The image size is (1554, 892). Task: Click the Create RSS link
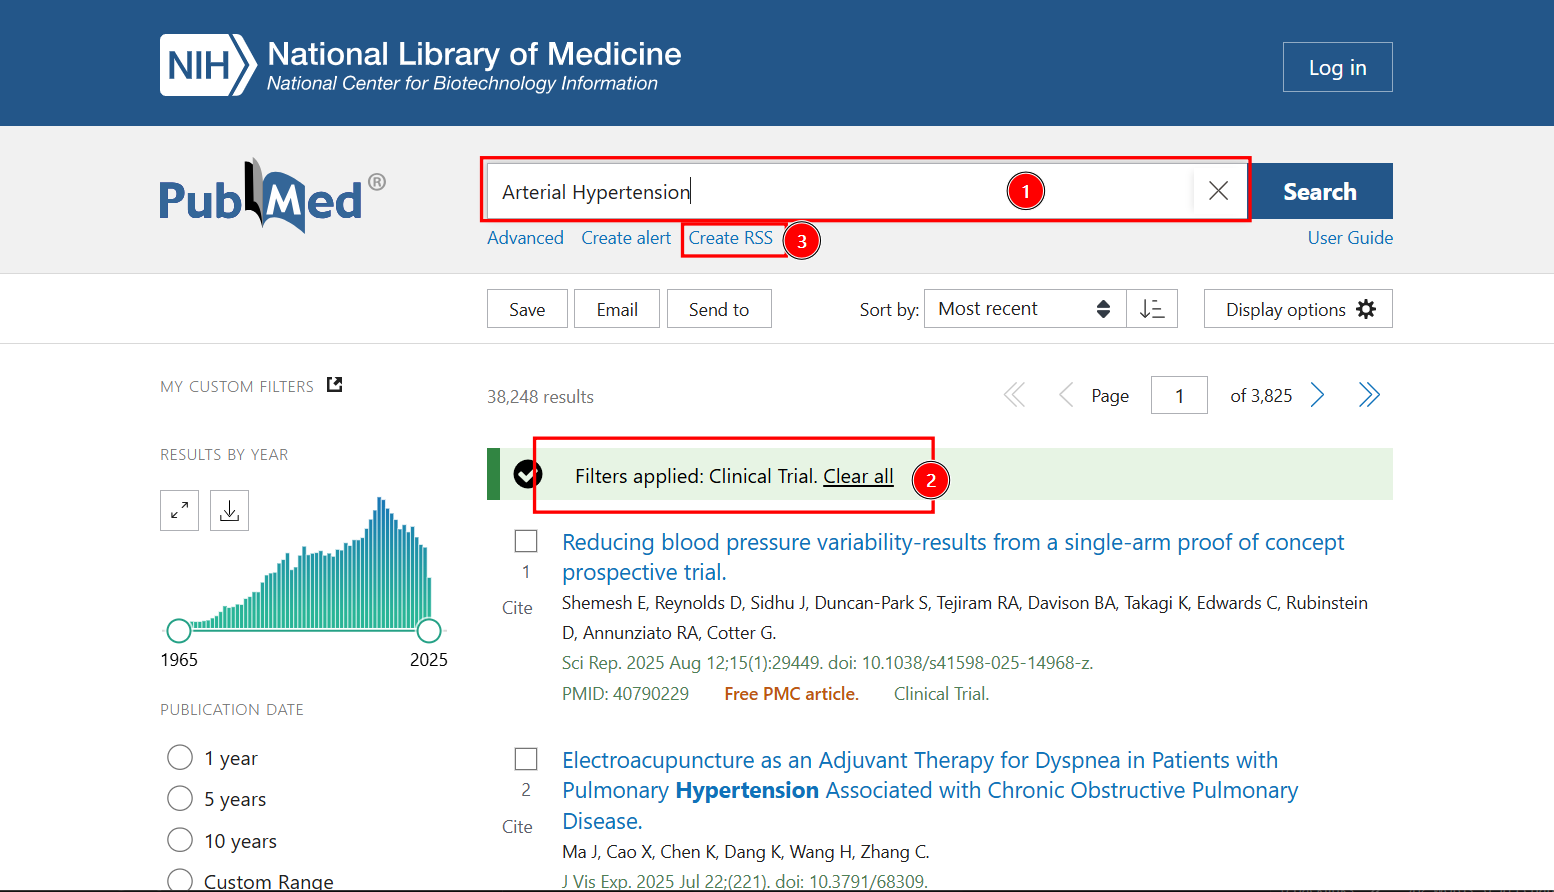(730, 238)
